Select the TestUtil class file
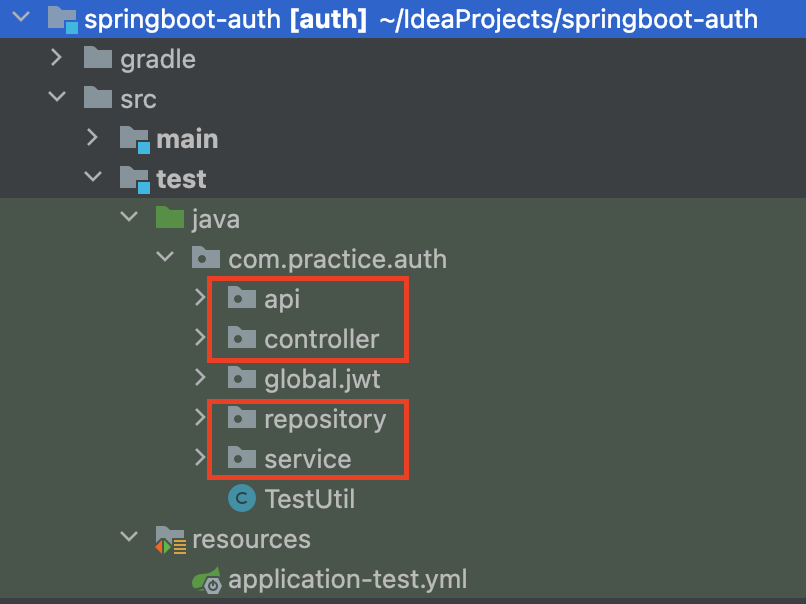 [x=291, y=498]
